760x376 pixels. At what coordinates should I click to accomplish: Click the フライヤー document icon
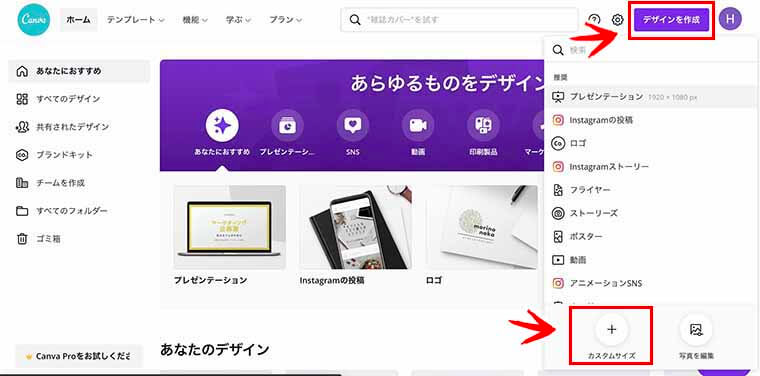558,190
